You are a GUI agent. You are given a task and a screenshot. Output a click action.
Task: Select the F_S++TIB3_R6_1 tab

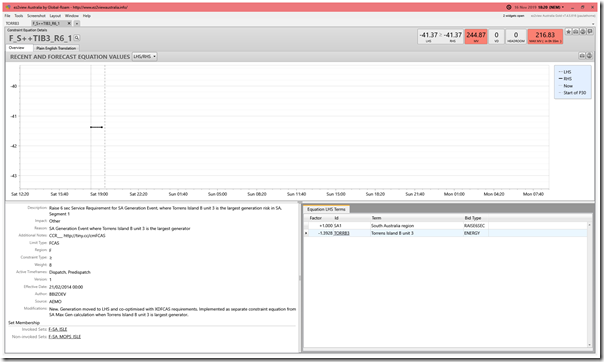[47, 23]
